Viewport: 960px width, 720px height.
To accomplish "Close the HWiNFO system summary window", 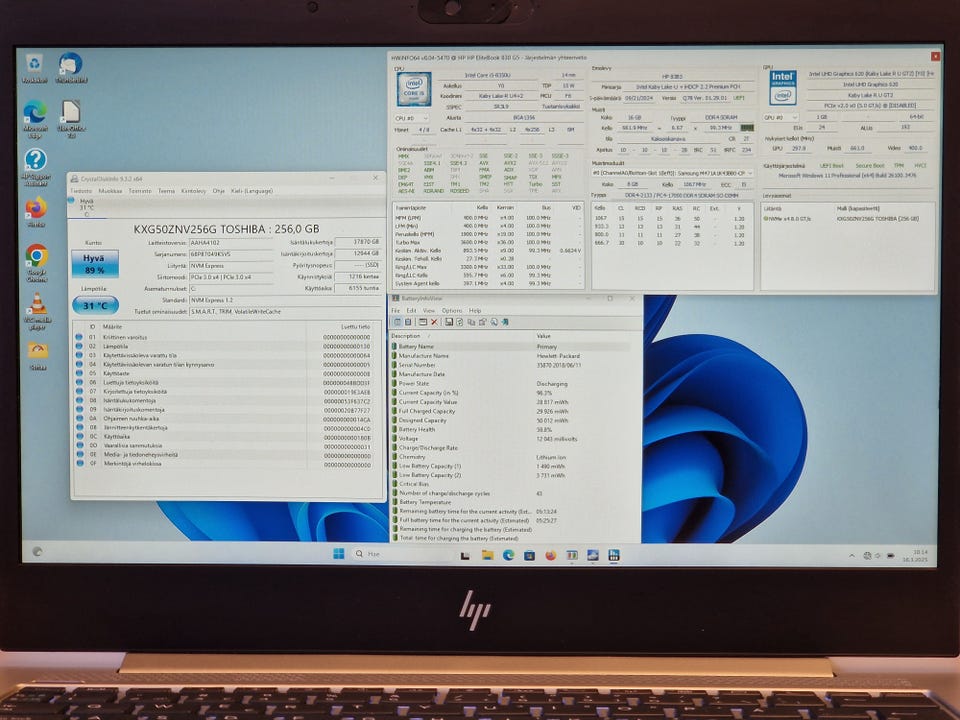I will pyautogui.click(x=935, y=56).
